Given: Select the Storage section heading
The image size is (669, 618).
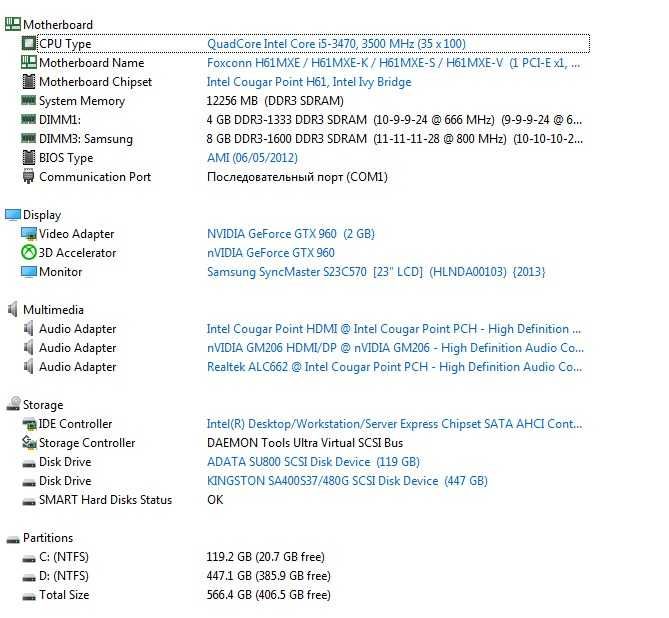Looking at the screenshot, I should [x=43, y=405].
